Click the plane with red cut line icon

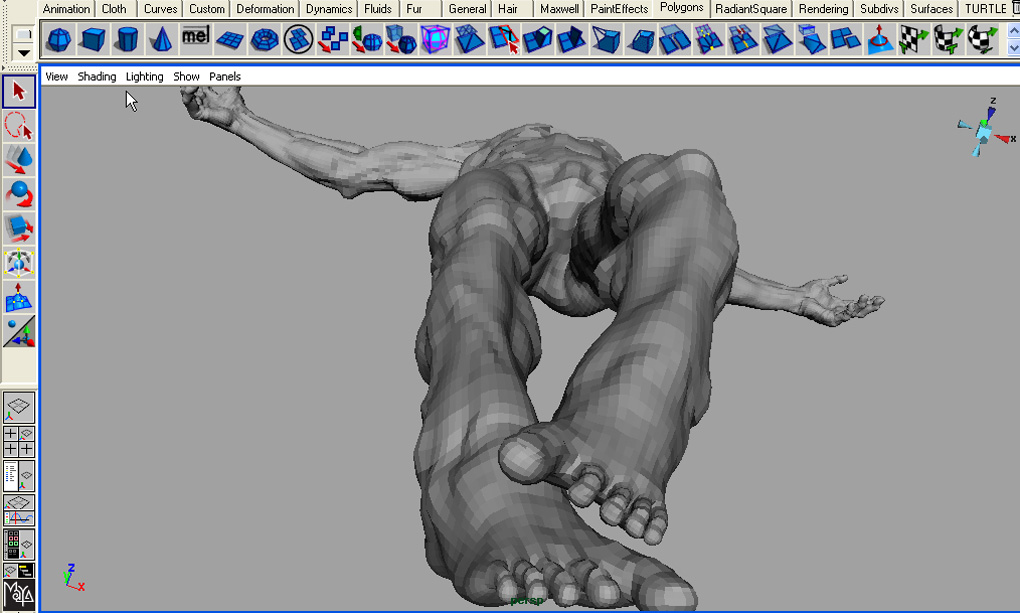tap(503, 39)
